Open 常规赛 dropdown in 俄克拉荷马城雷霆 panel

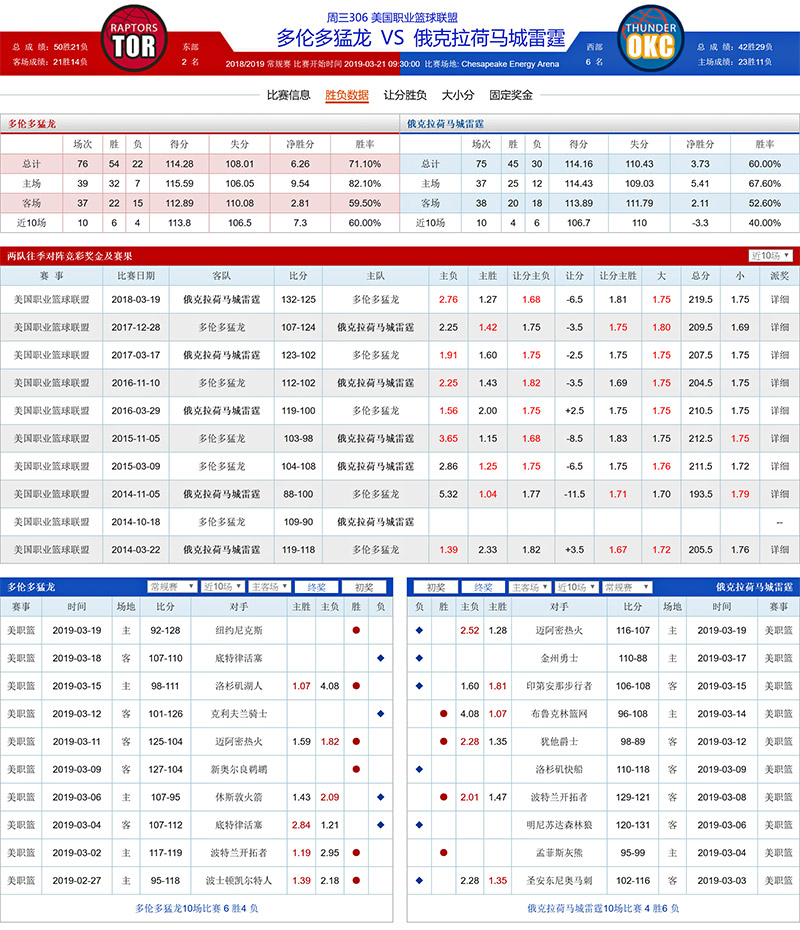click(627, 587)
